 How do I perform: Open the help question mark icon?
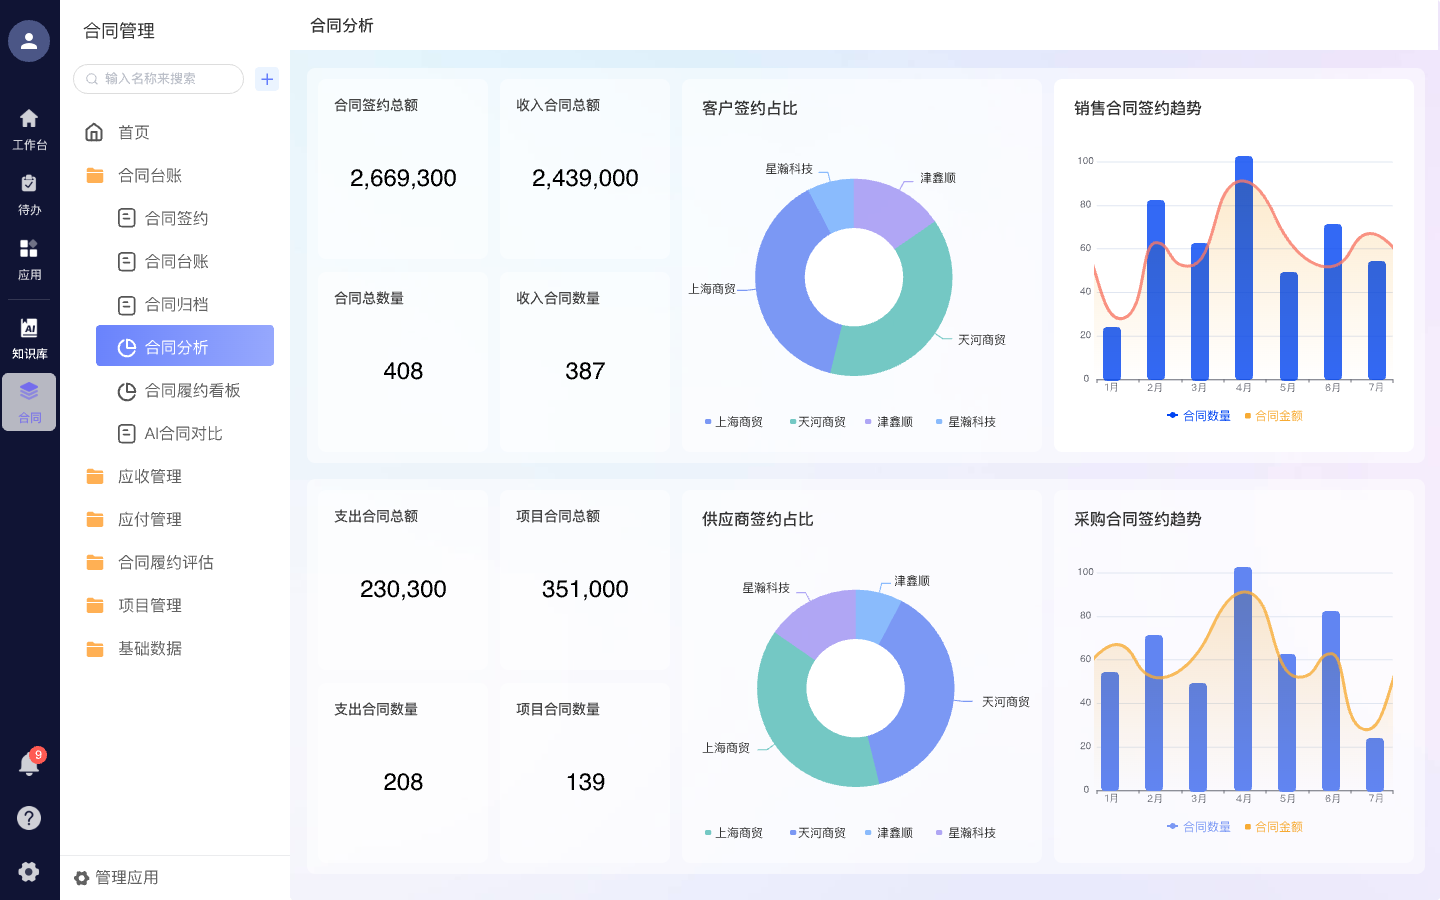pos(29,818)
